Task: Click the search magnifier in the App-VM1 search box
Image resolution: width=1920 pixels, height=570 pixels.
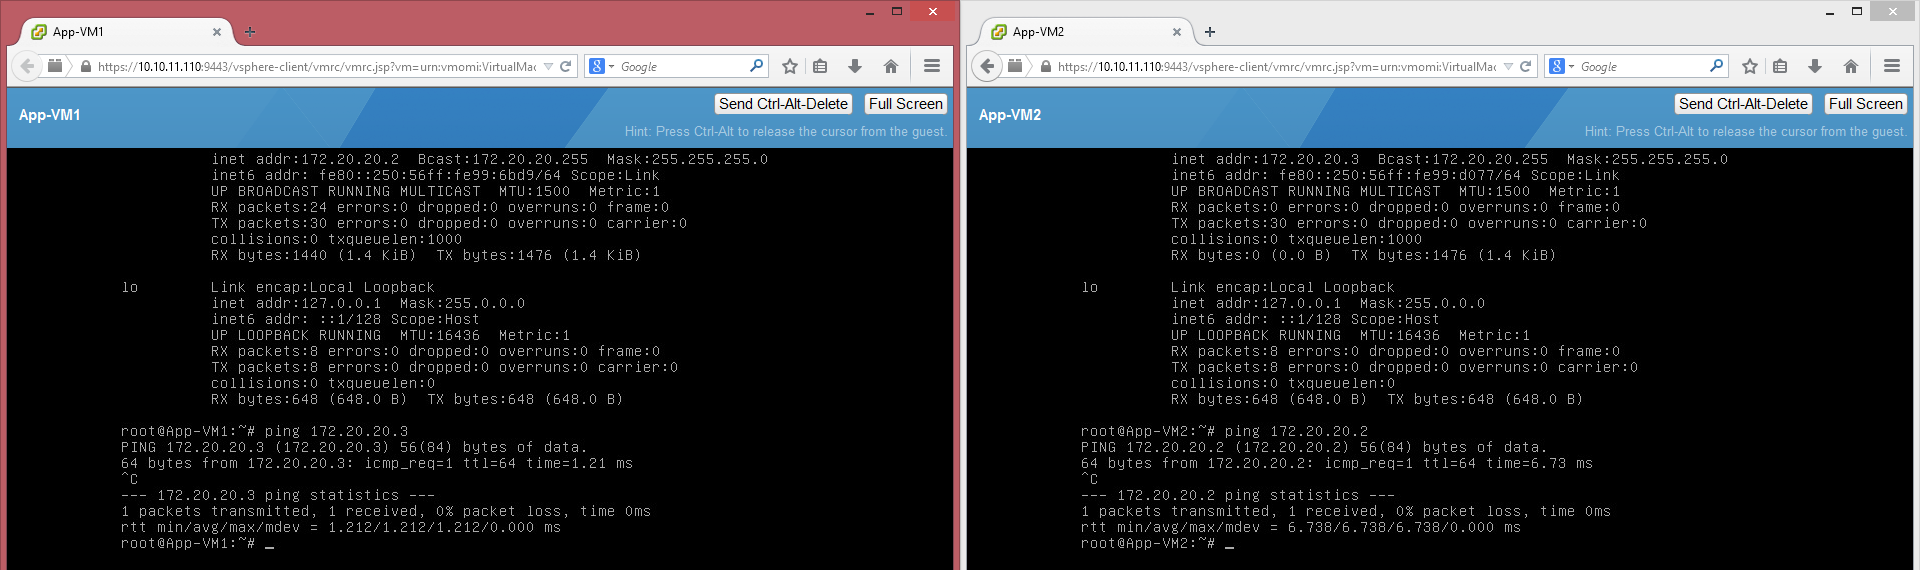Action: point(756,66)
